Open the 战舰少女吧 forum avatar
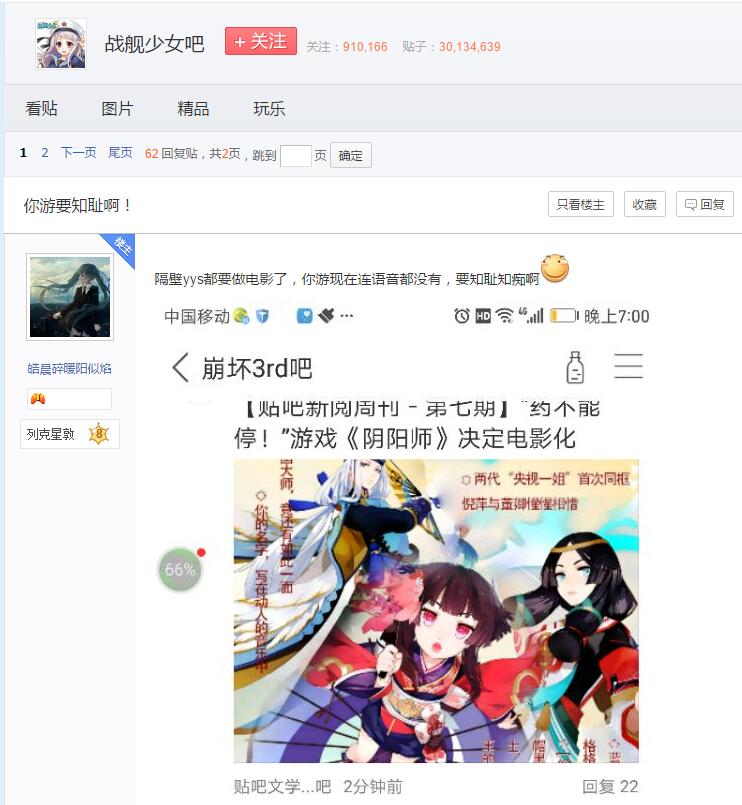Image resolution: width=742 pixels, height=805 pixels. (x=61, y=44)
